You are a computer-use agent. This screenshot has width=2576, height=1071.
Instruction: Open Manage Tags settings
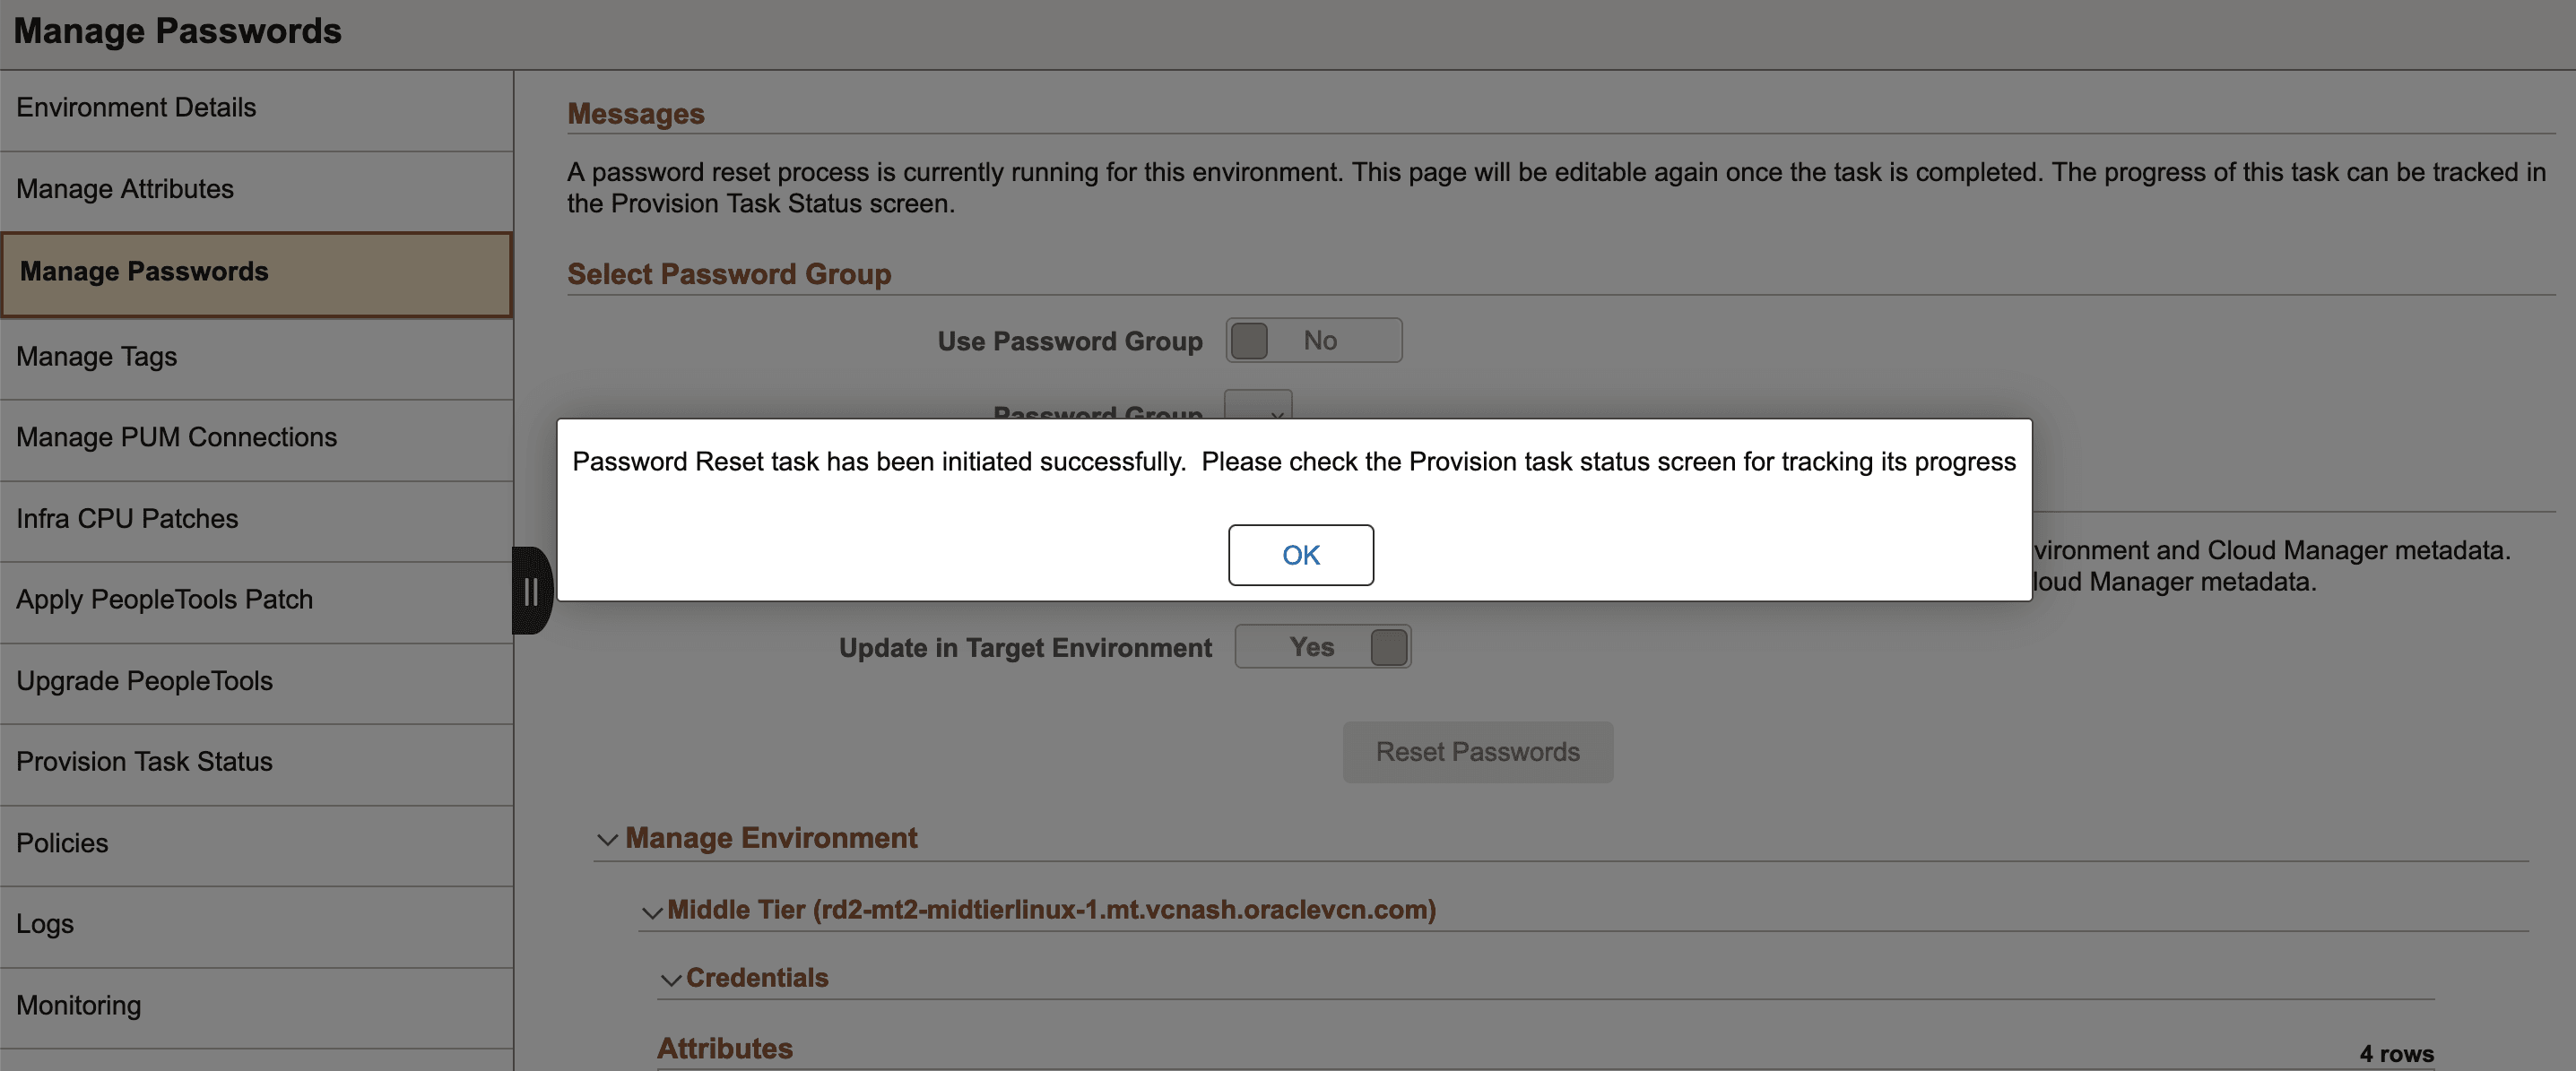tap(96, 356)
